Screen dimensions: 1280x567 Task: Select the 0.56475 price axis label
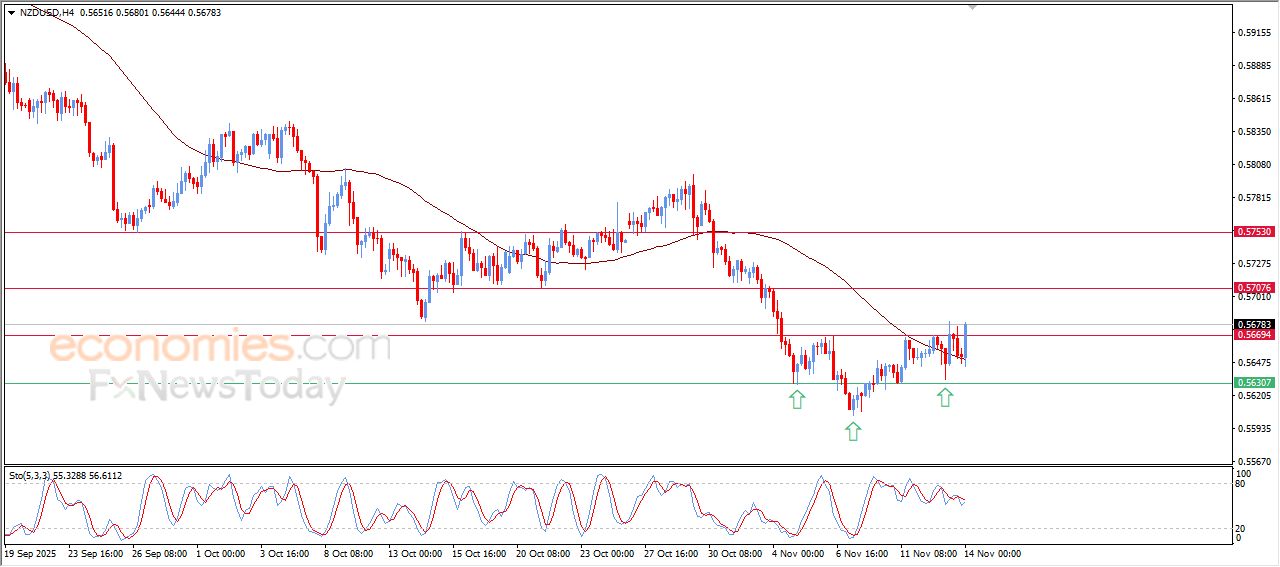click(1254, 363)
